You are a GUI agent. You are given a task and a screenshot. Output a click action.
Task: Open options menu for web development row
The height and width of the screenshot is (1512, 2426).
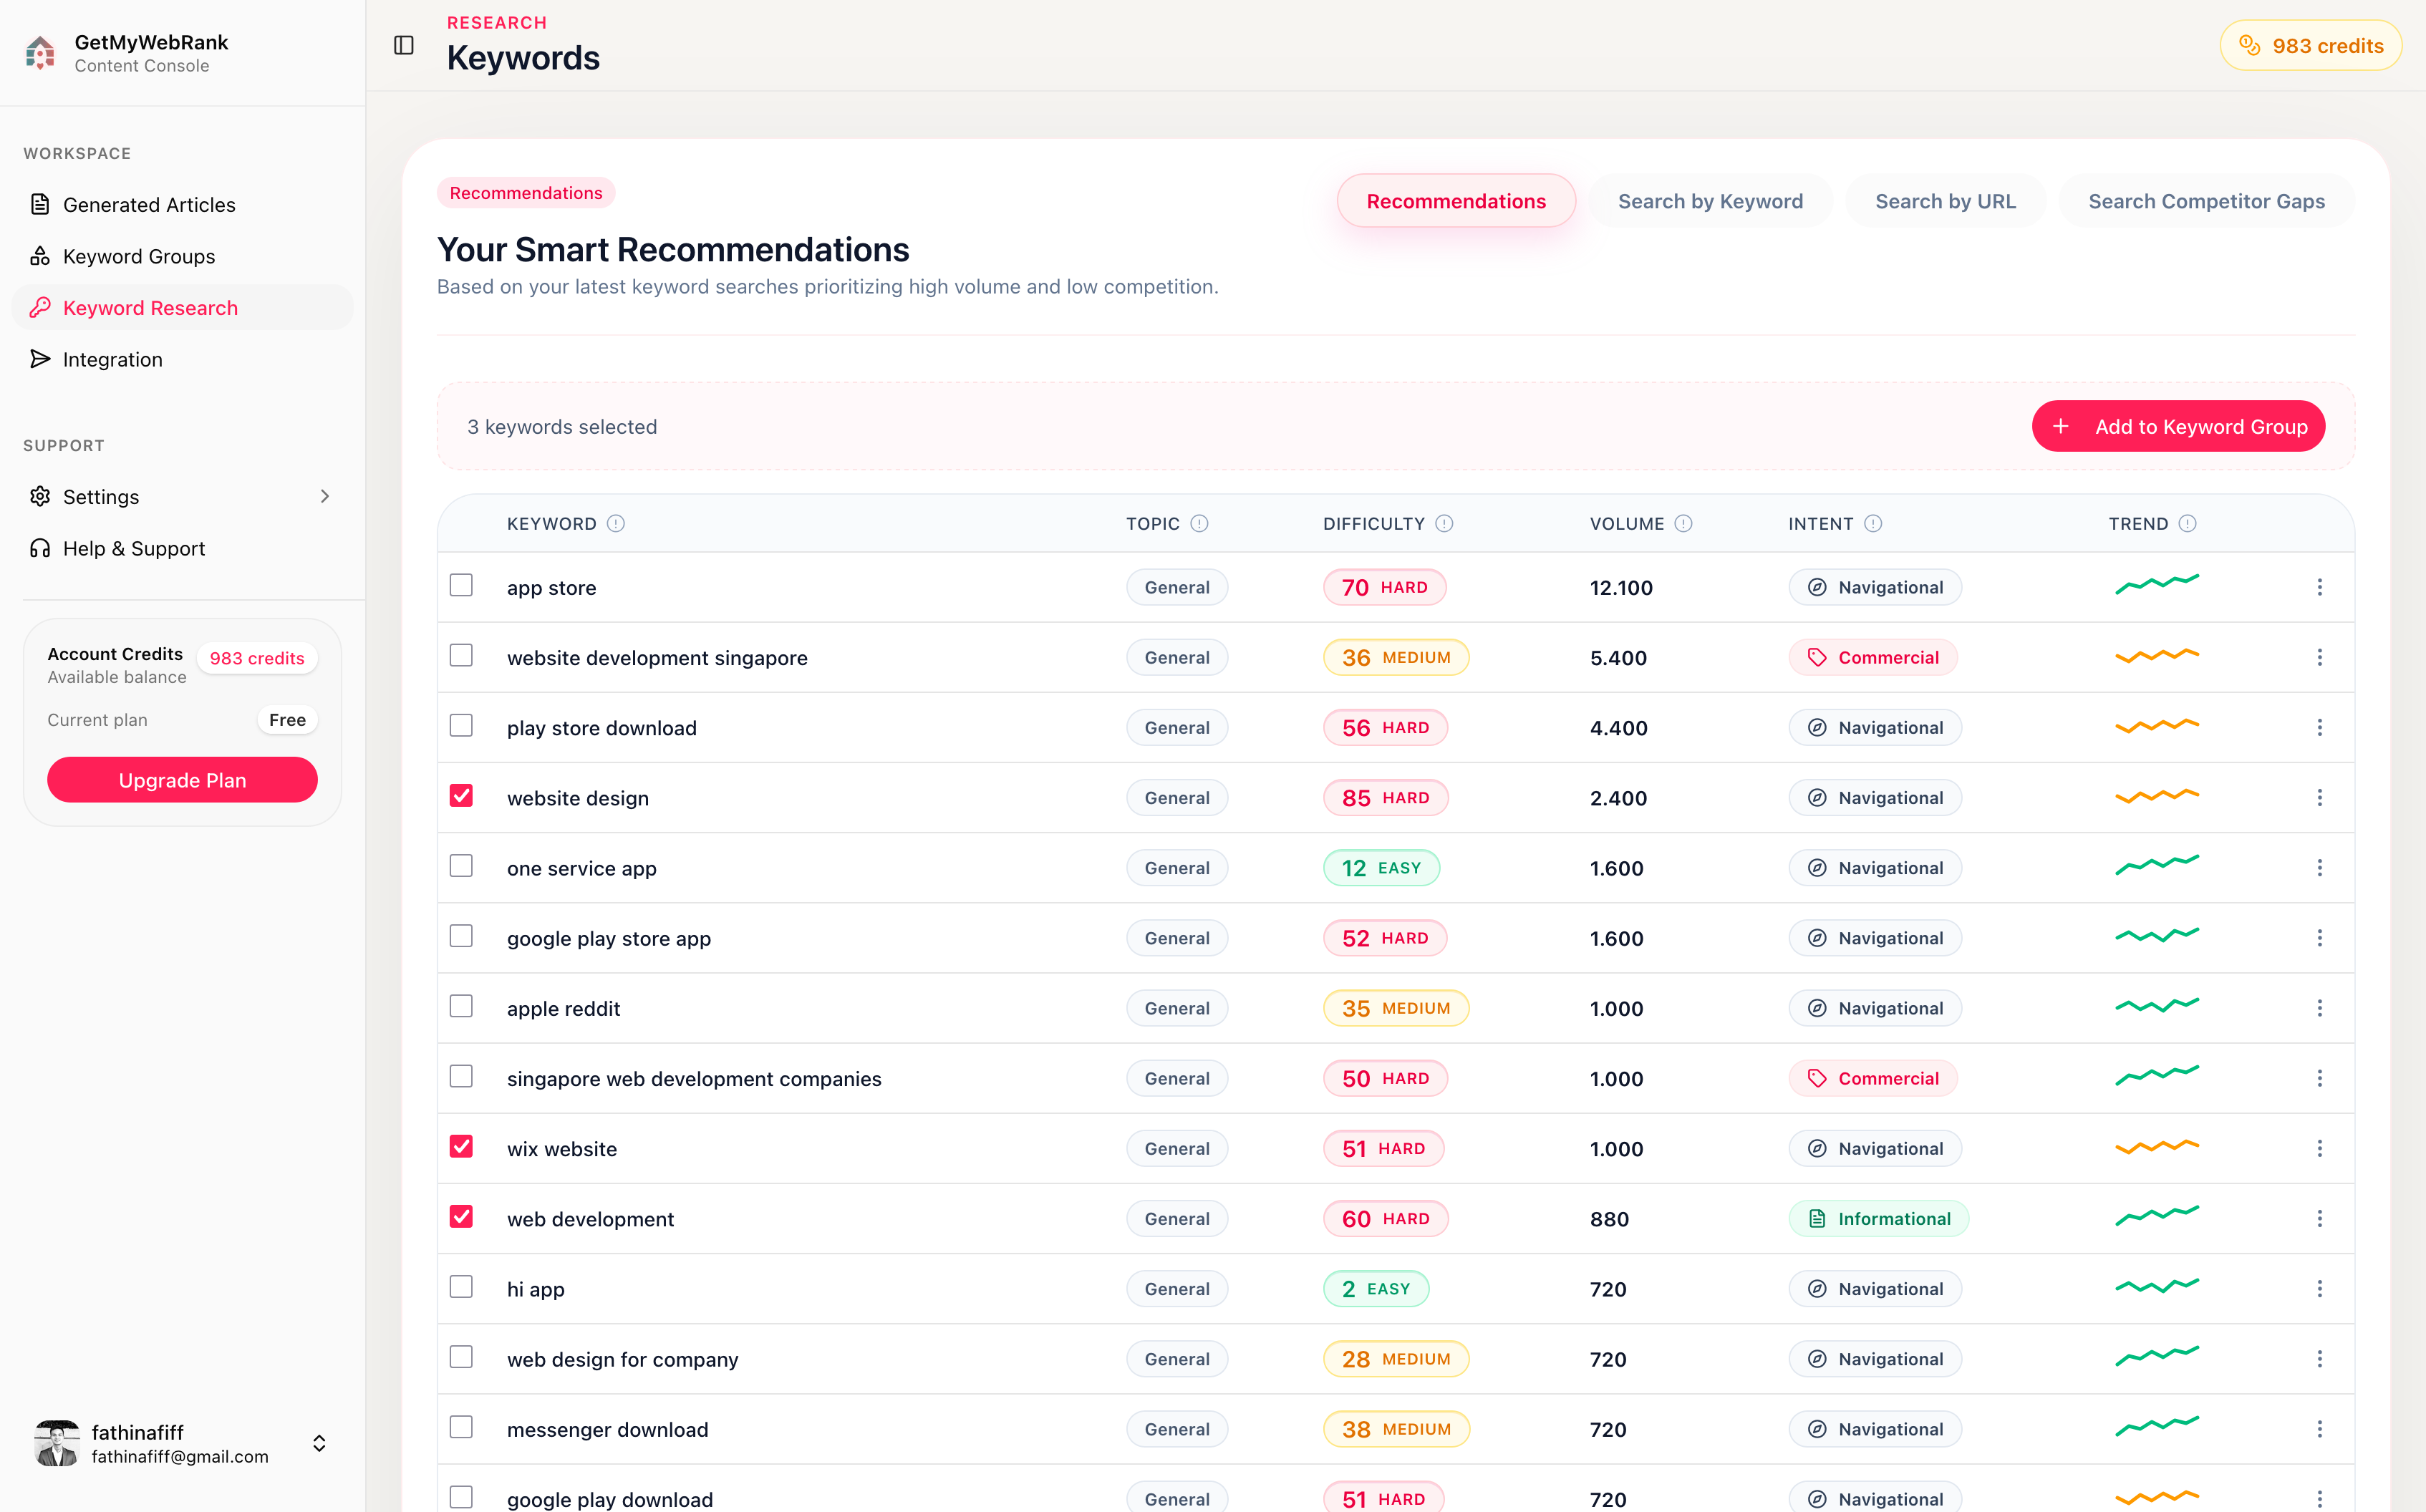click(x=2320, y=1217)
